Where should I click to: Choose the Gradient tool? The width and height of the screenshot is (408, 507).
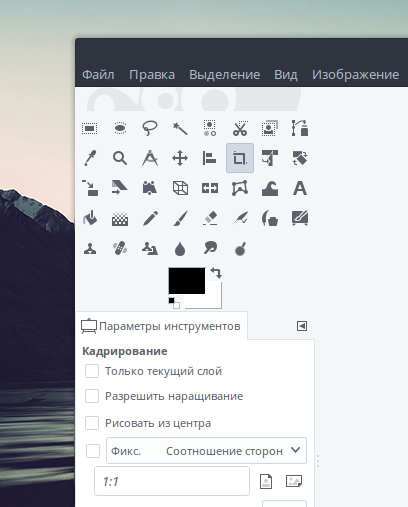[x=120, y=218]
